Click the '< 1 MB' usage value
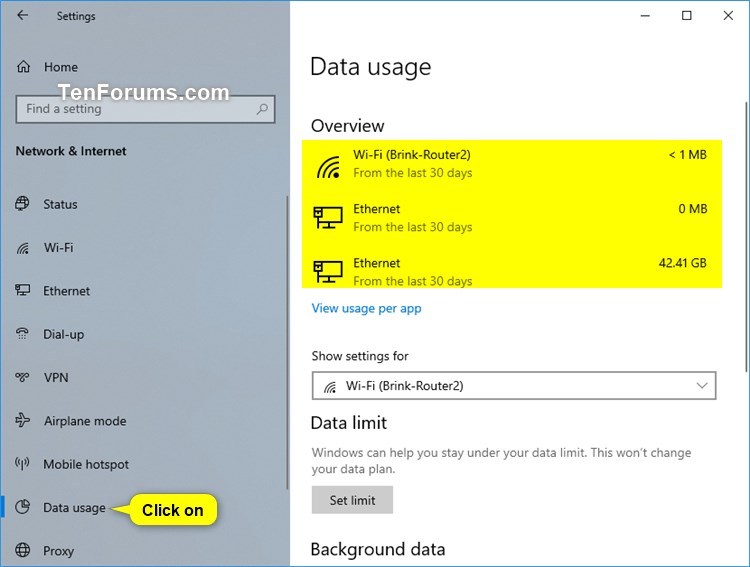This screenshot has width=750, height=567. [x=687, y=155]
